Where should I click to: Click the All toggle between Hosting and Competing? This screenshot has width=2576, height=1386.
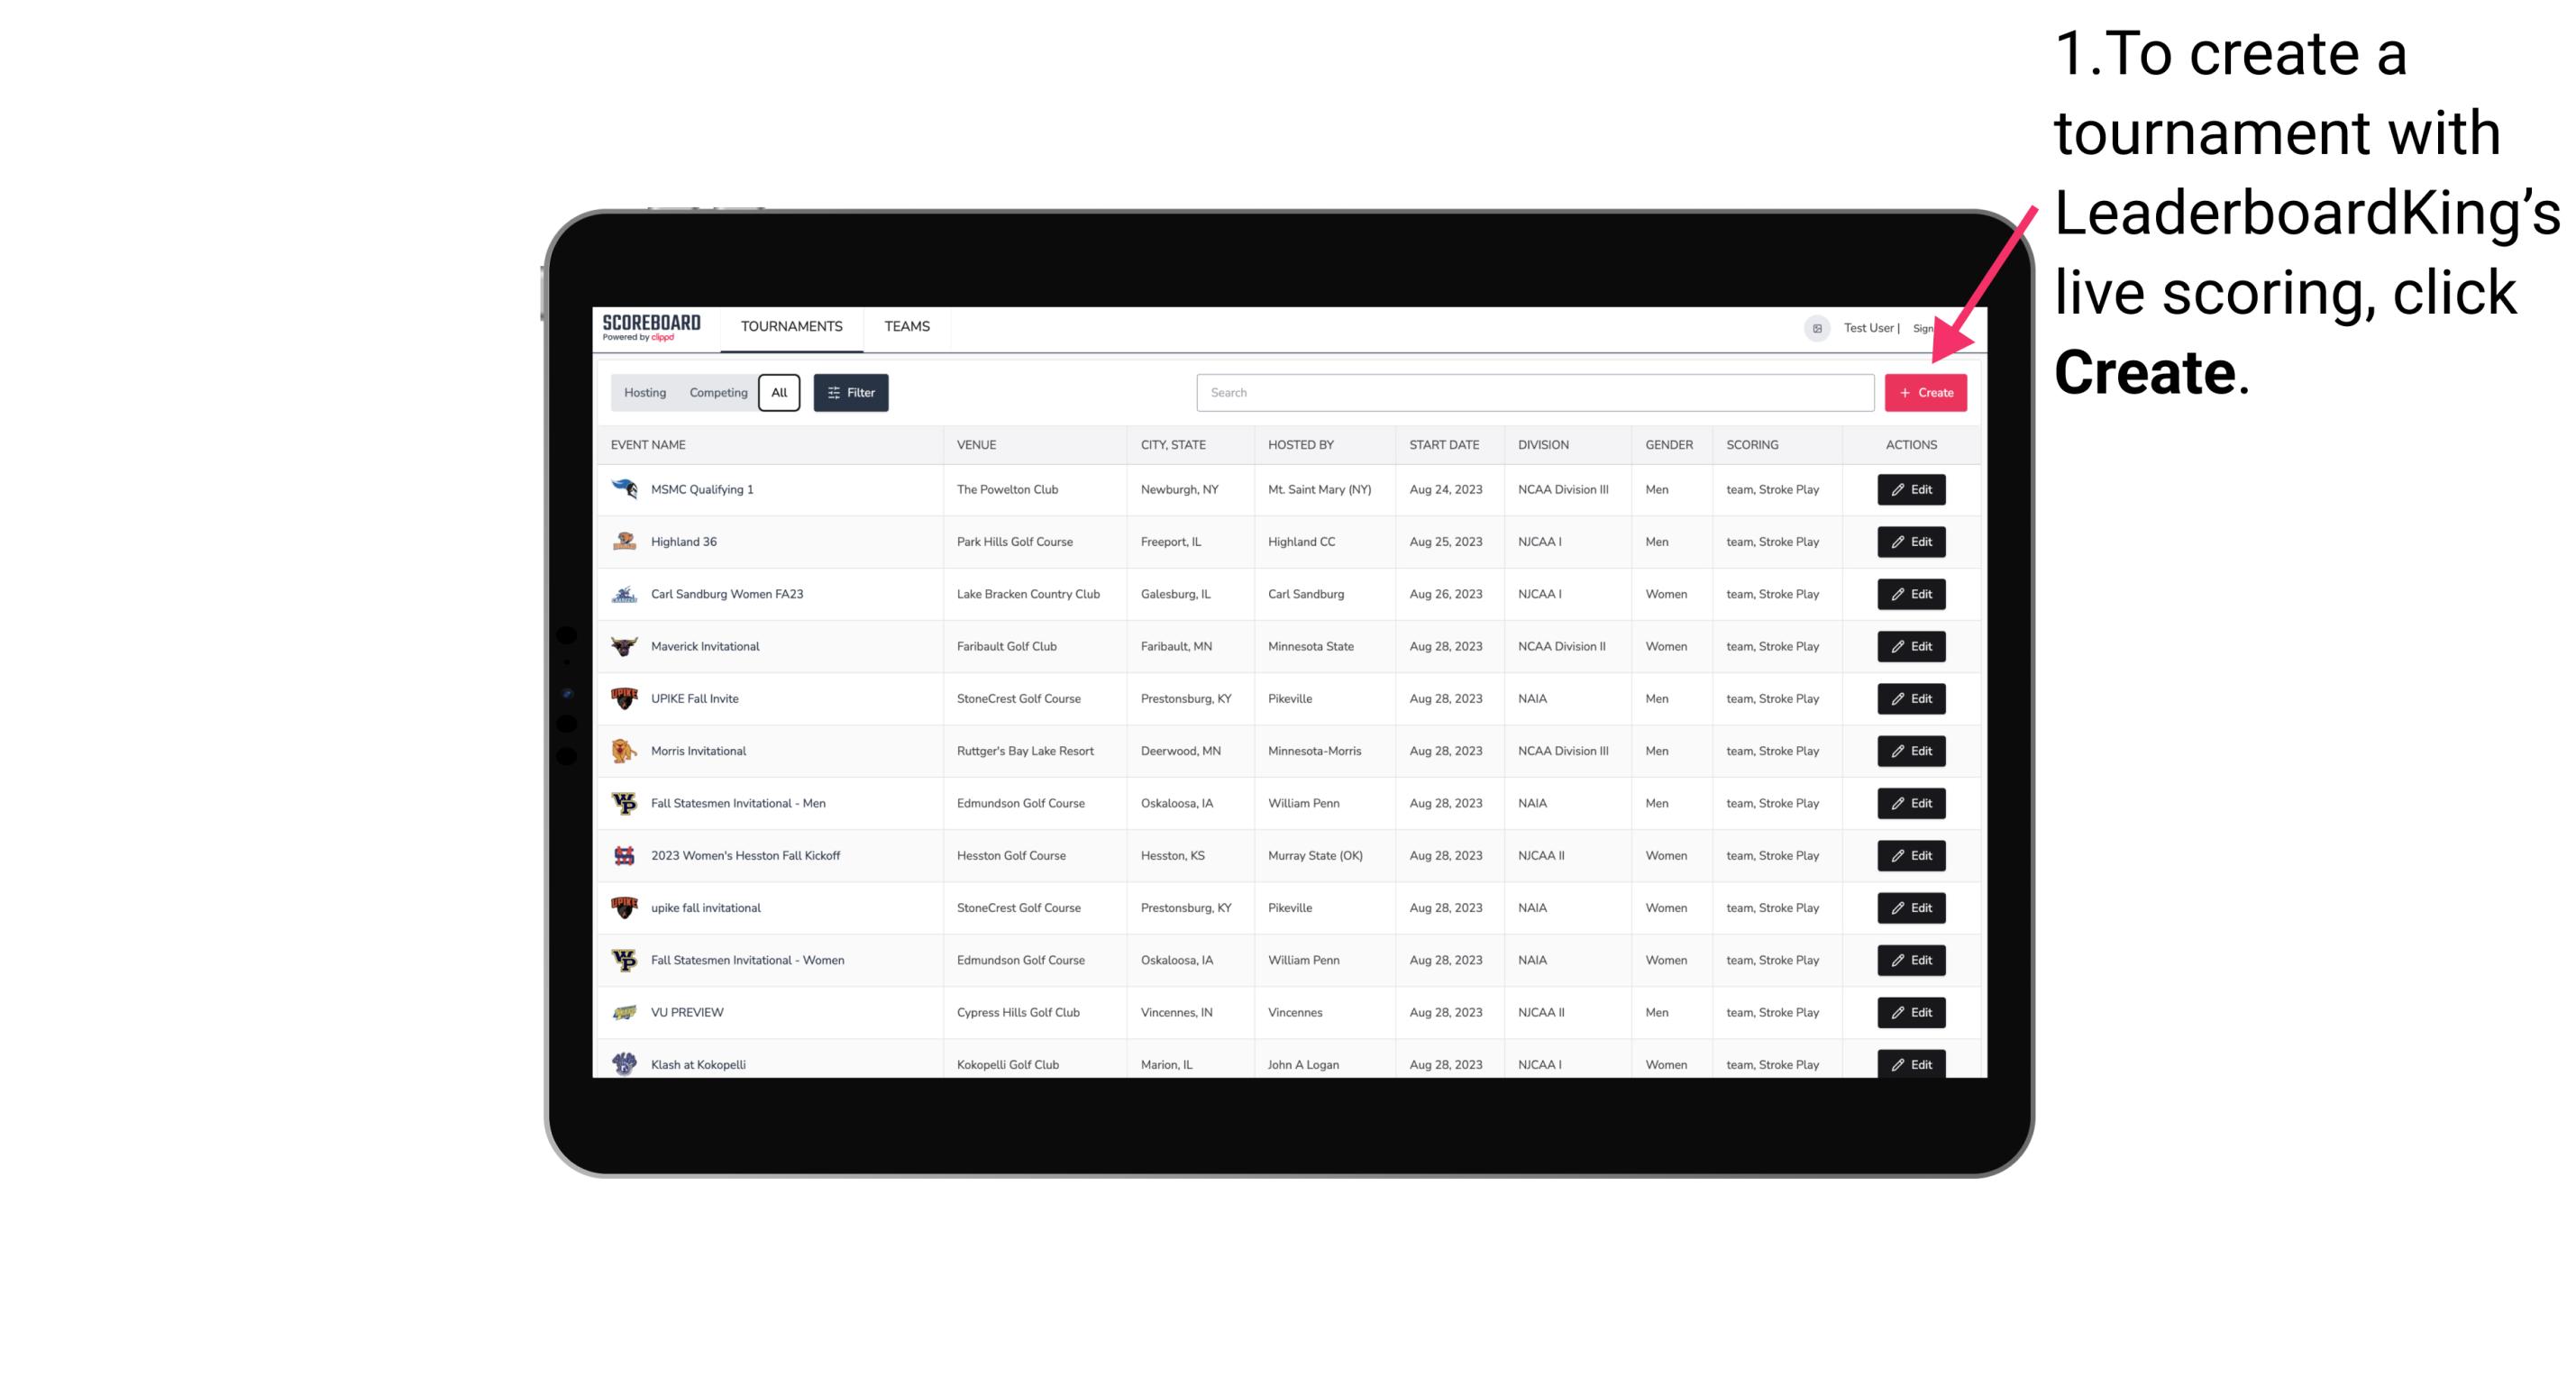point(779,393)
